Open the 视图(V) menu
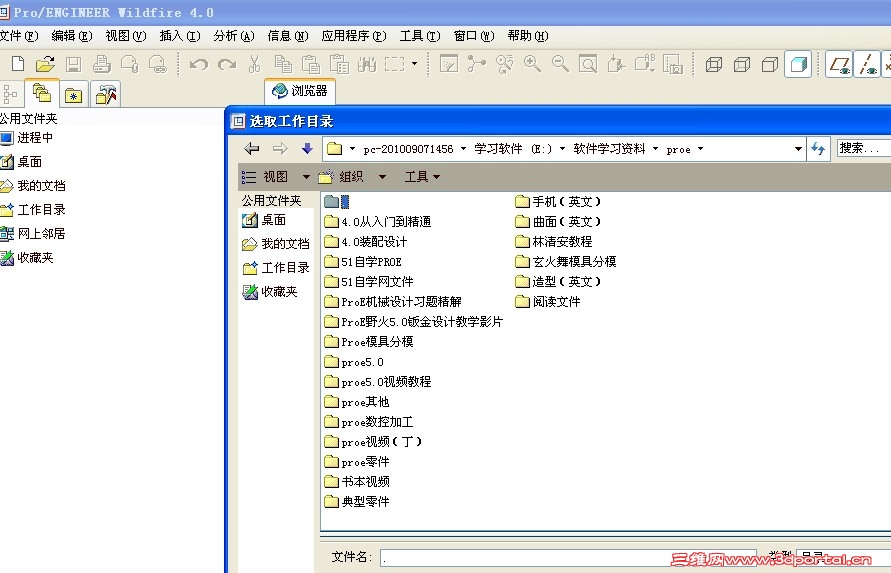The height and width of the screenshot is (573, 891). coord(126,36)
